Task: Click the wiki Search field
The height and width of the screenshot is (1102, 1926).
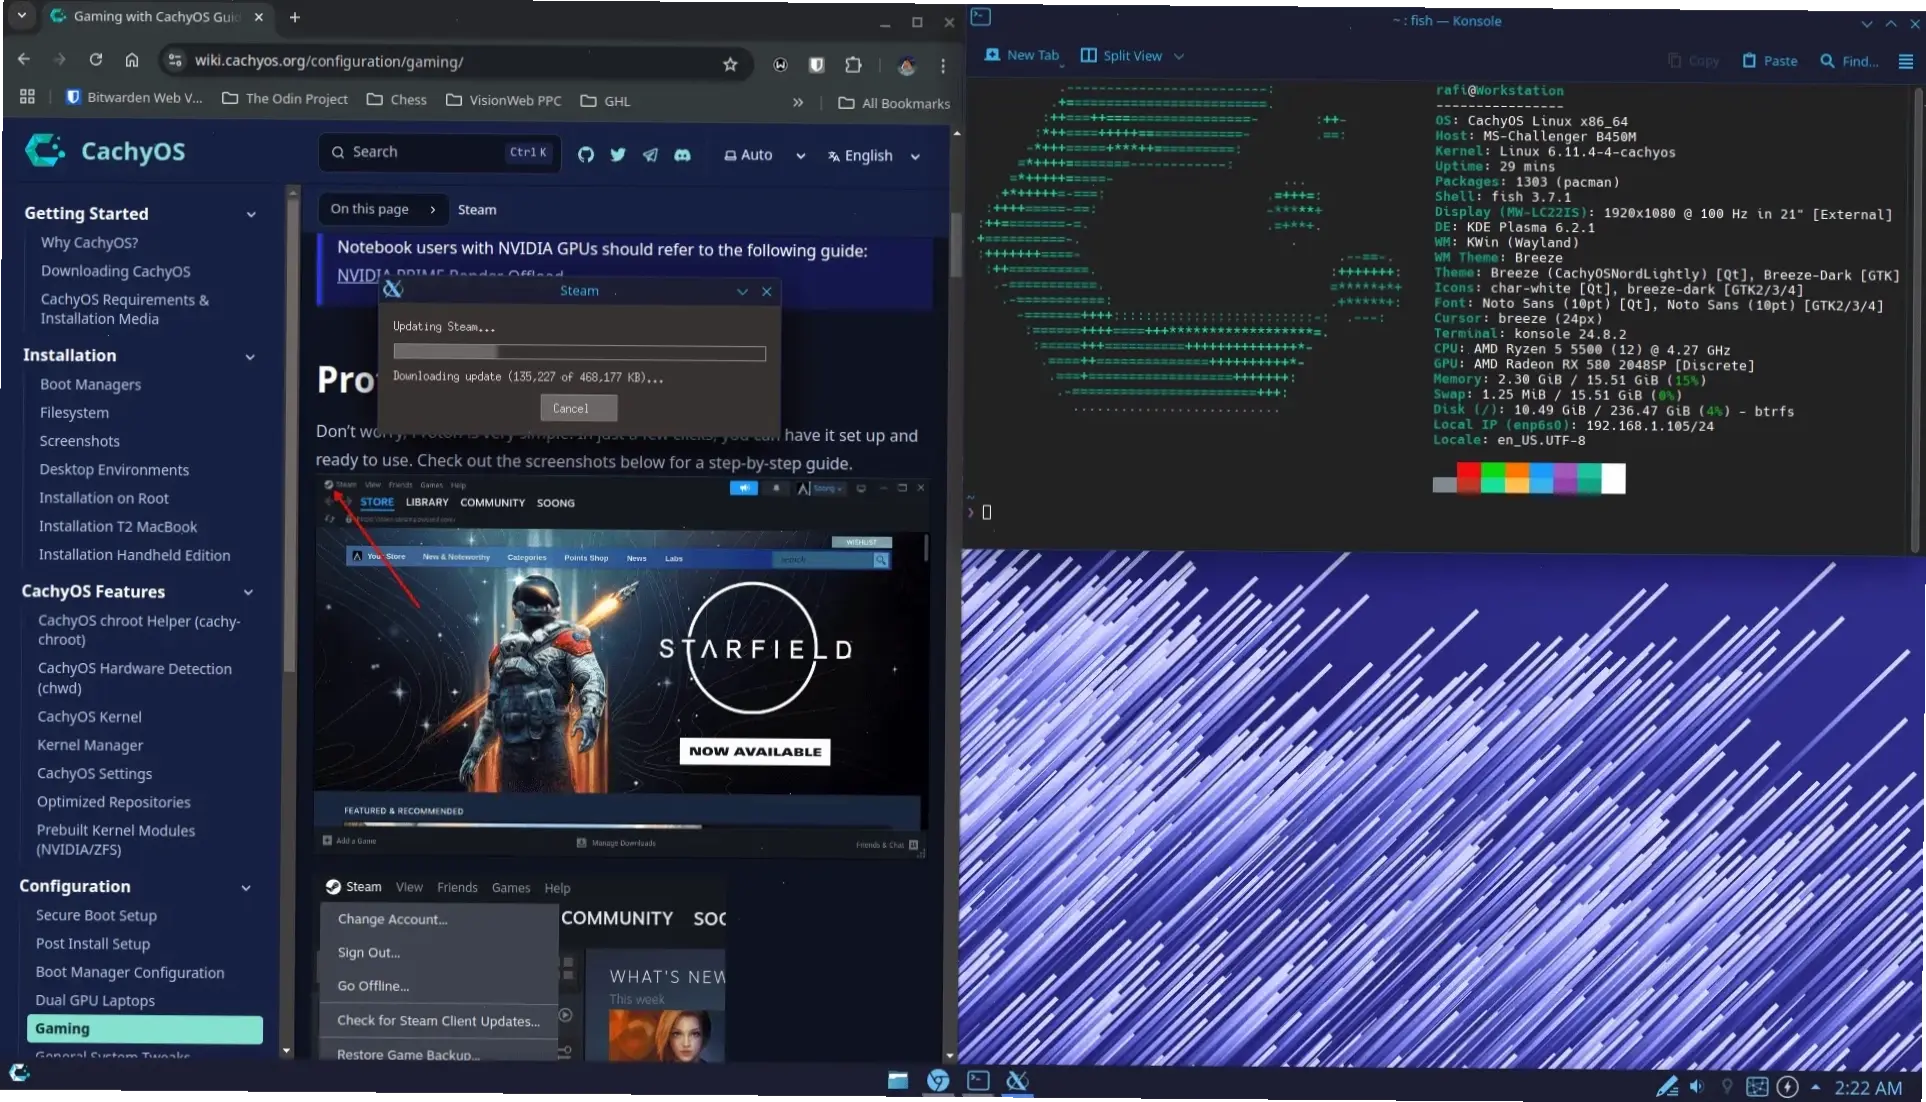Action: [439, 152]
